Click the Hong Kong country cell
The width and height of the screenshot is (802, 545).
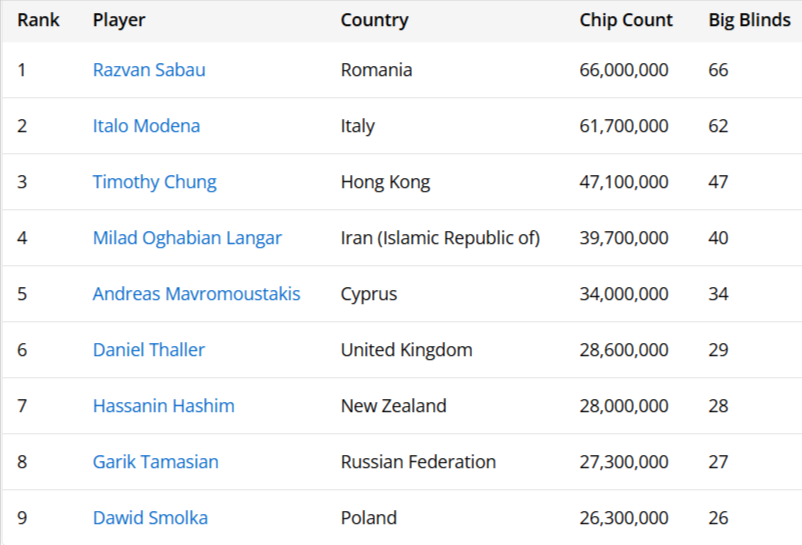point(385,182)
